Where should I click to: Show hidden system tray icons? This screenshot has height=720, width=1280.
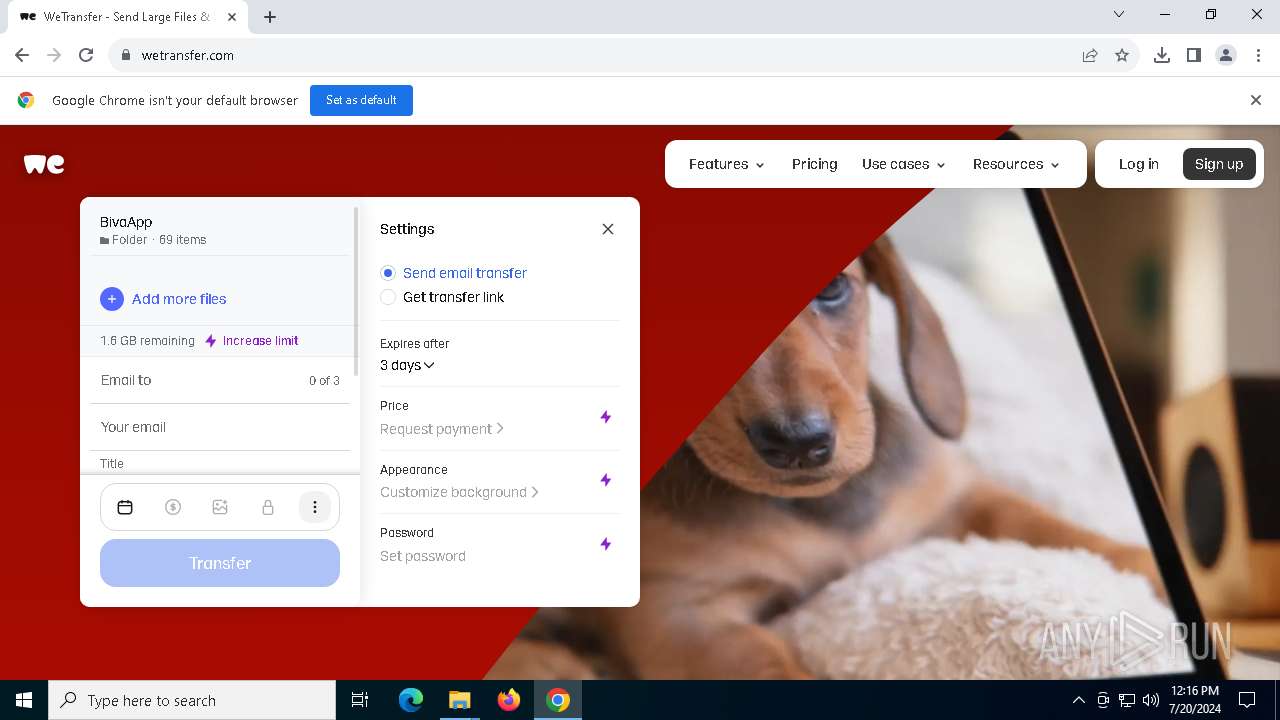(1078, 700)
